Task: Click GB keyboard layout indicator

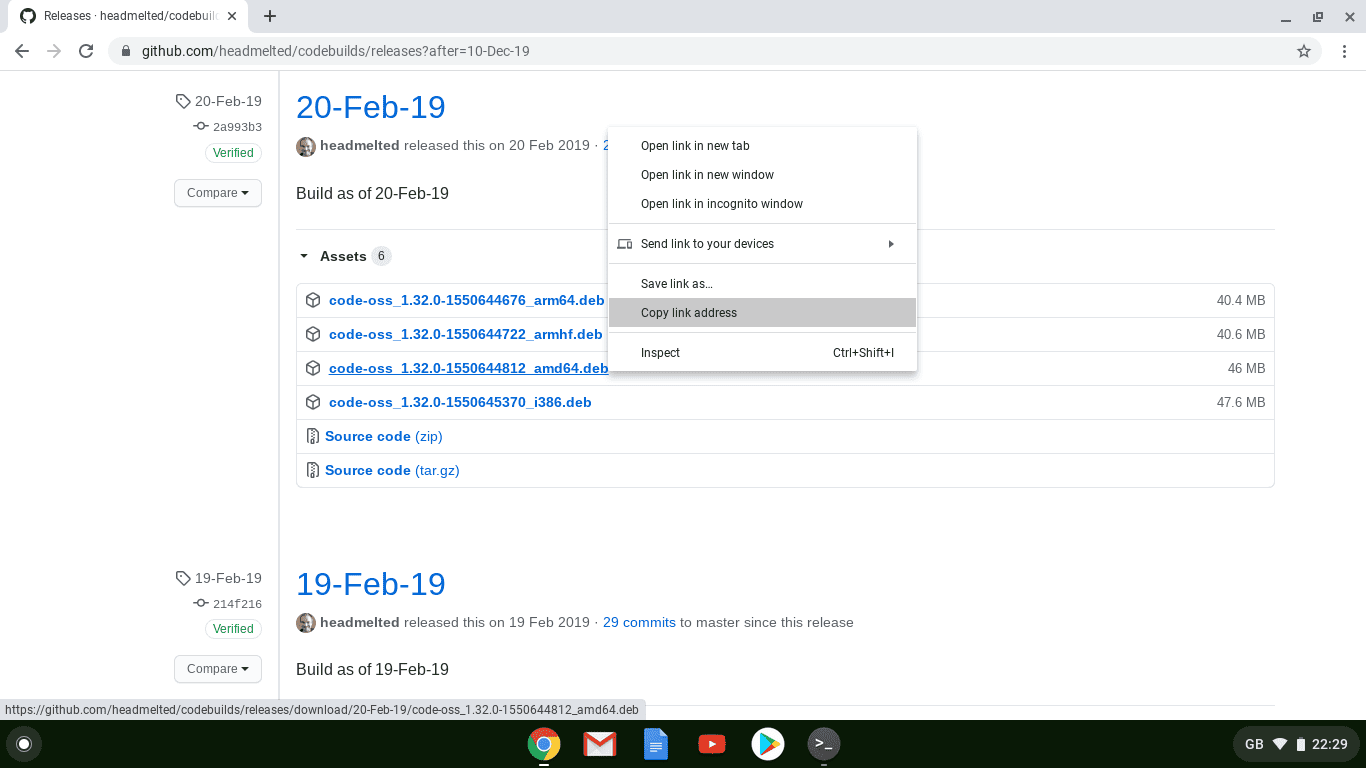Action: (x=1254, y=744)
